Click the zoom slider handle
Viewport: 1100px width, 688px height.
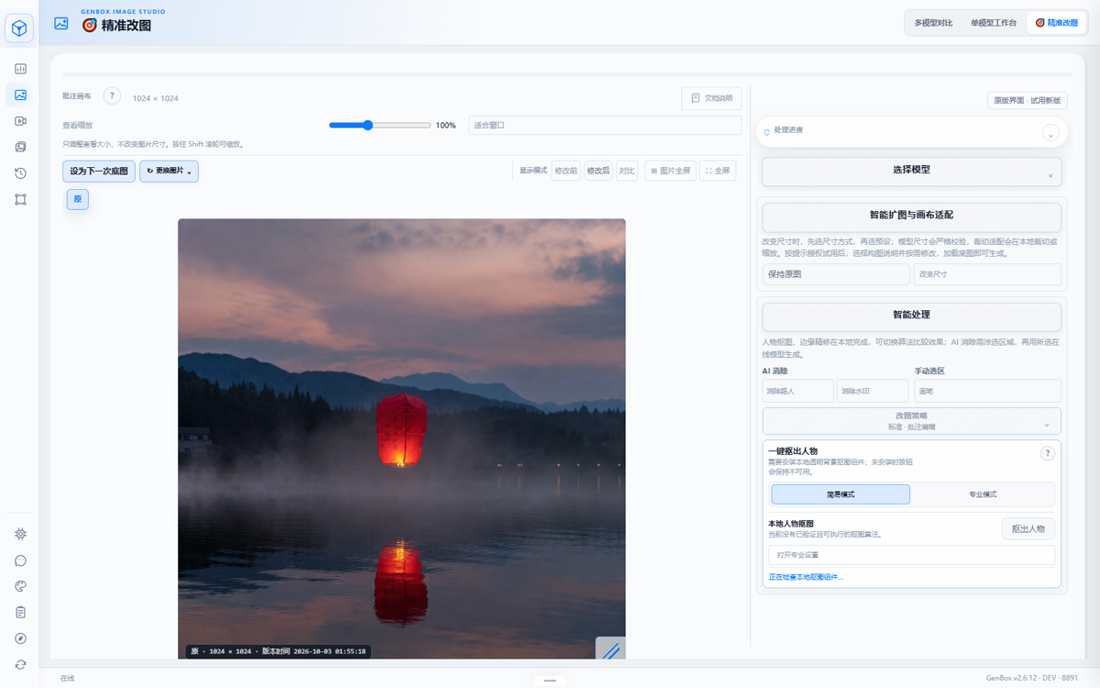coord(368,125)
